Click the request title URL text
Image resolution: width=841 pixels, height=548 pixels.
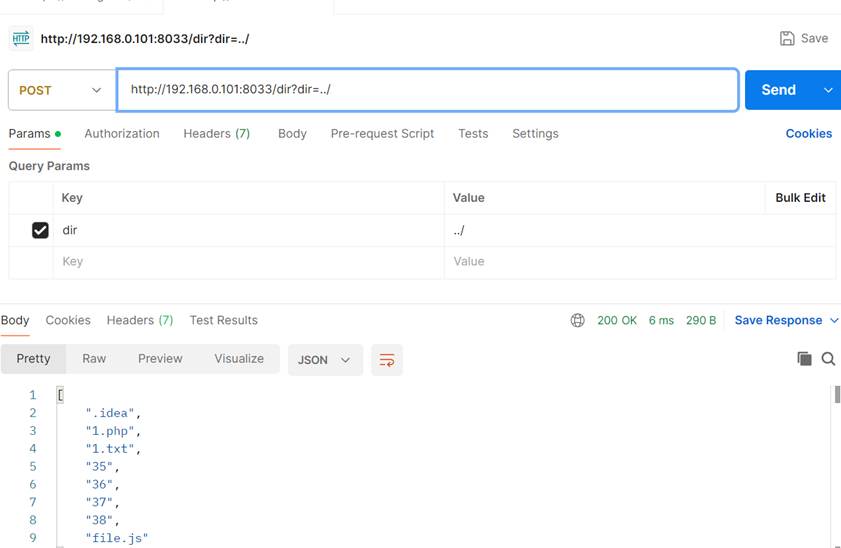(x=145, y=39)
